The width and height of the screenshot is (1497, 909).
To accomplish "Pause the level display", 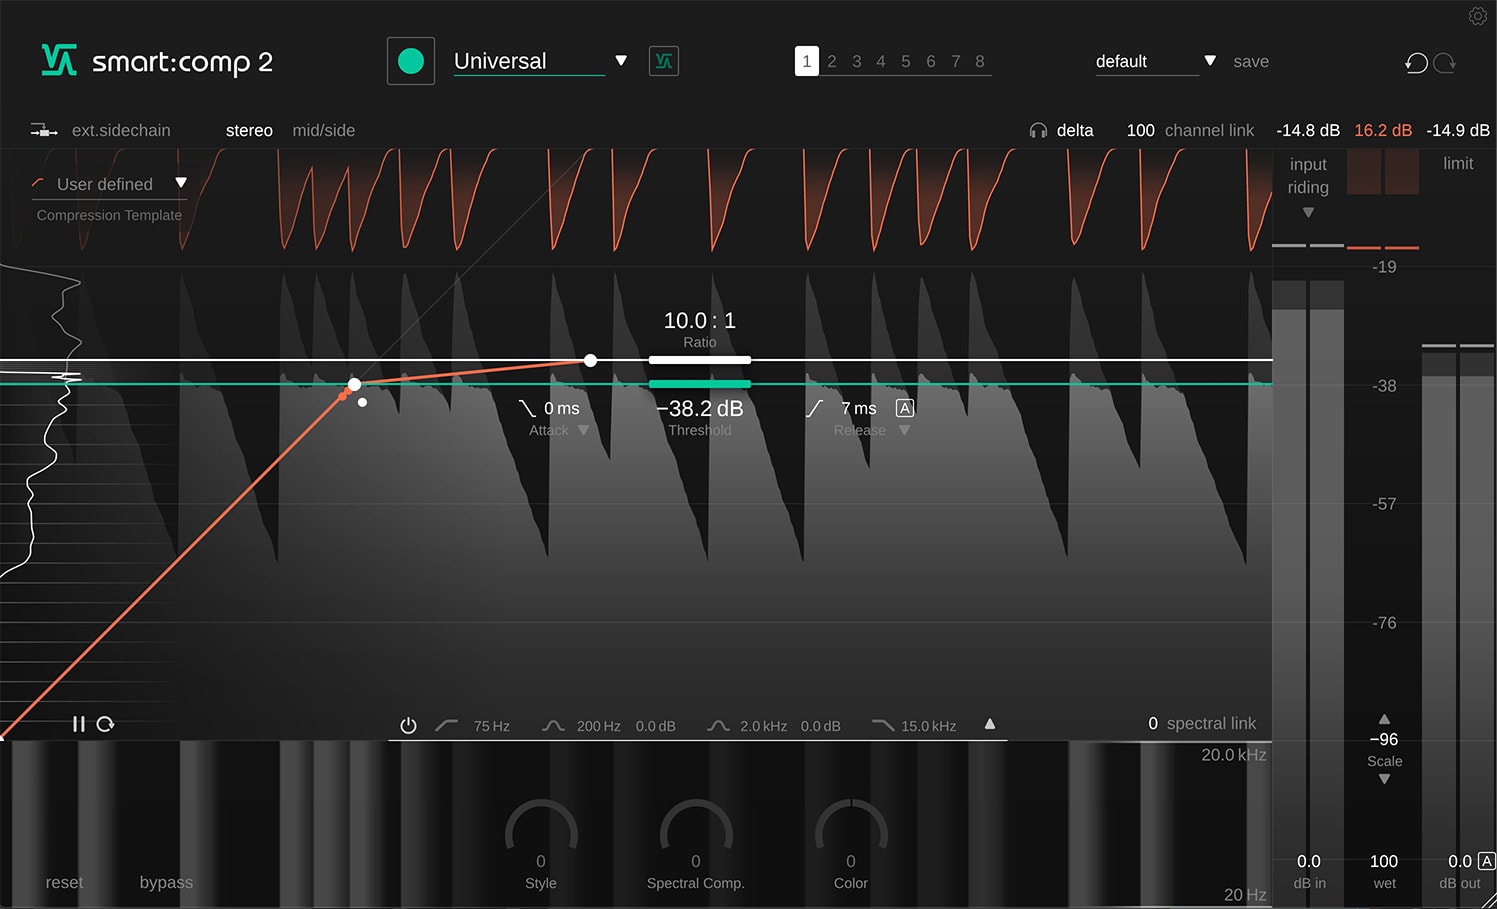I will (78, 723).
